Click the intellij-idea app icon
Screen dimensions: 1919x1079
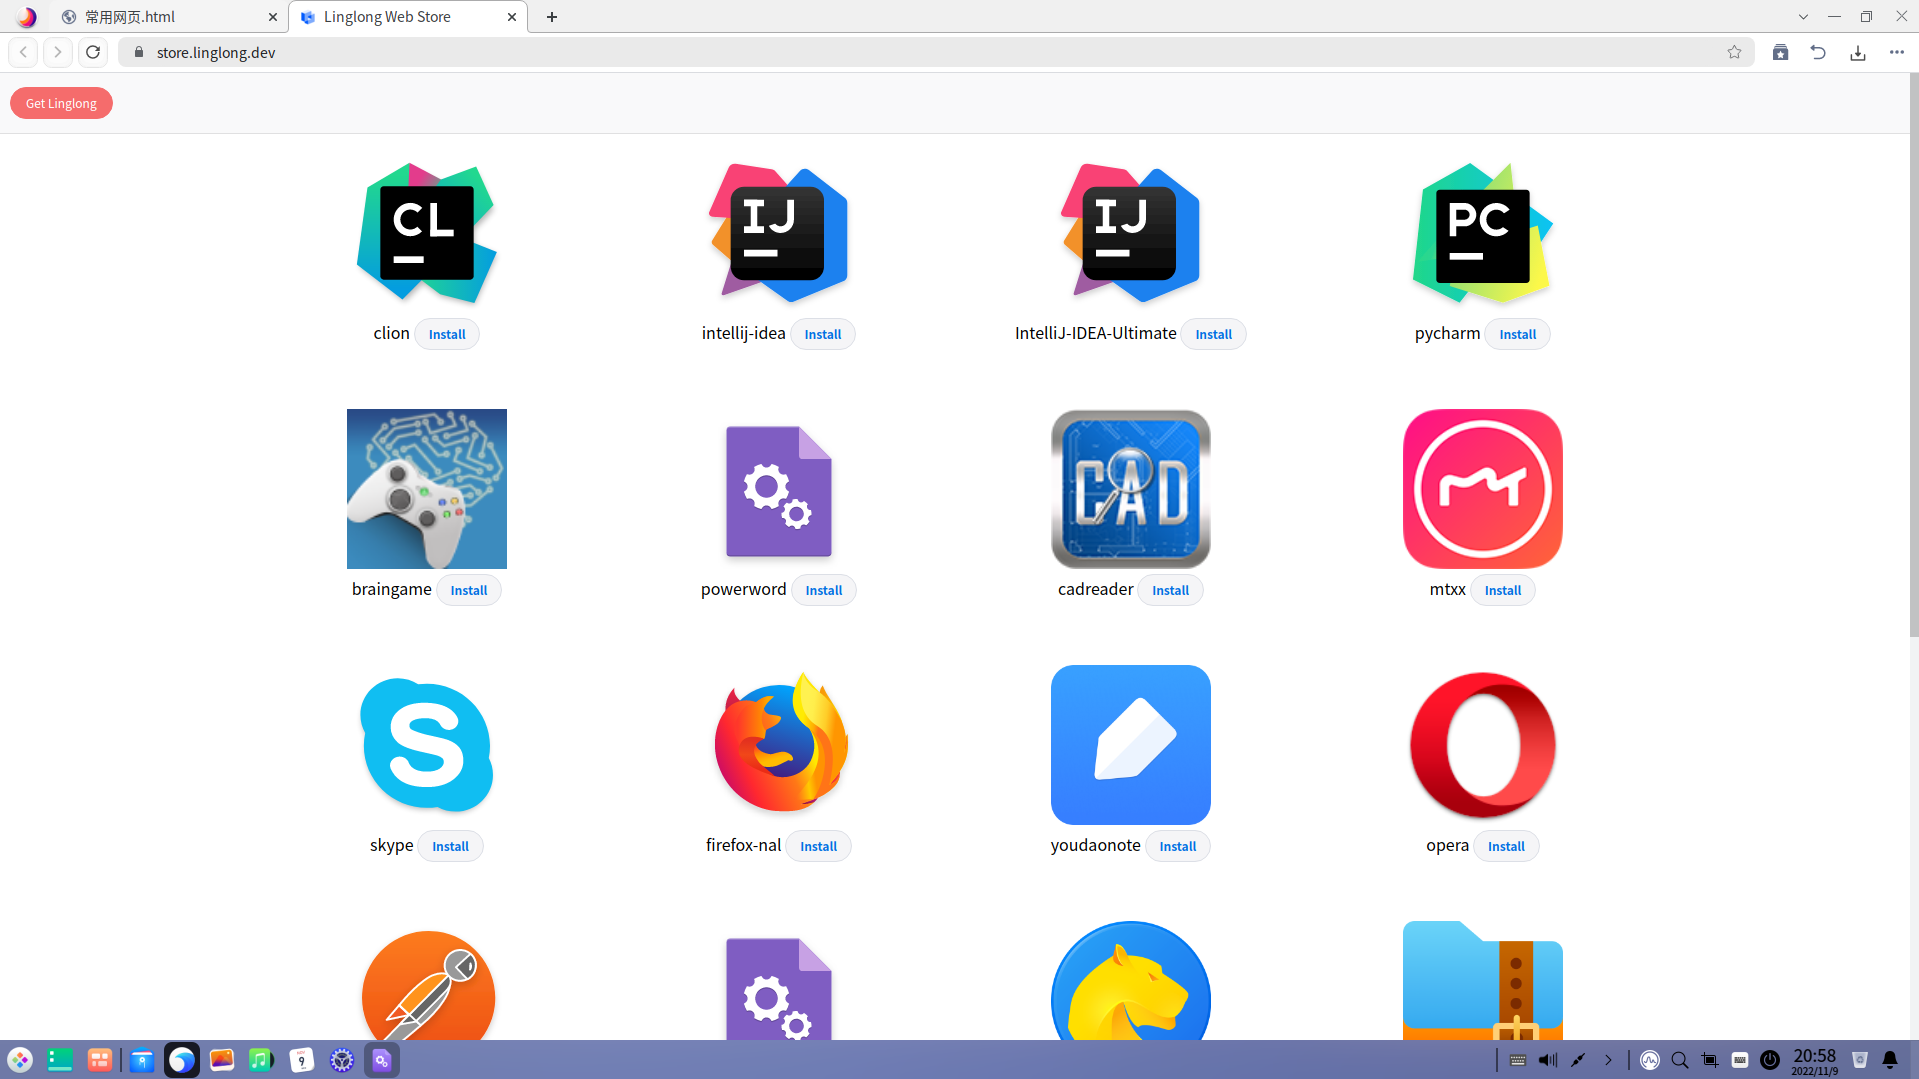click(779, 233)
